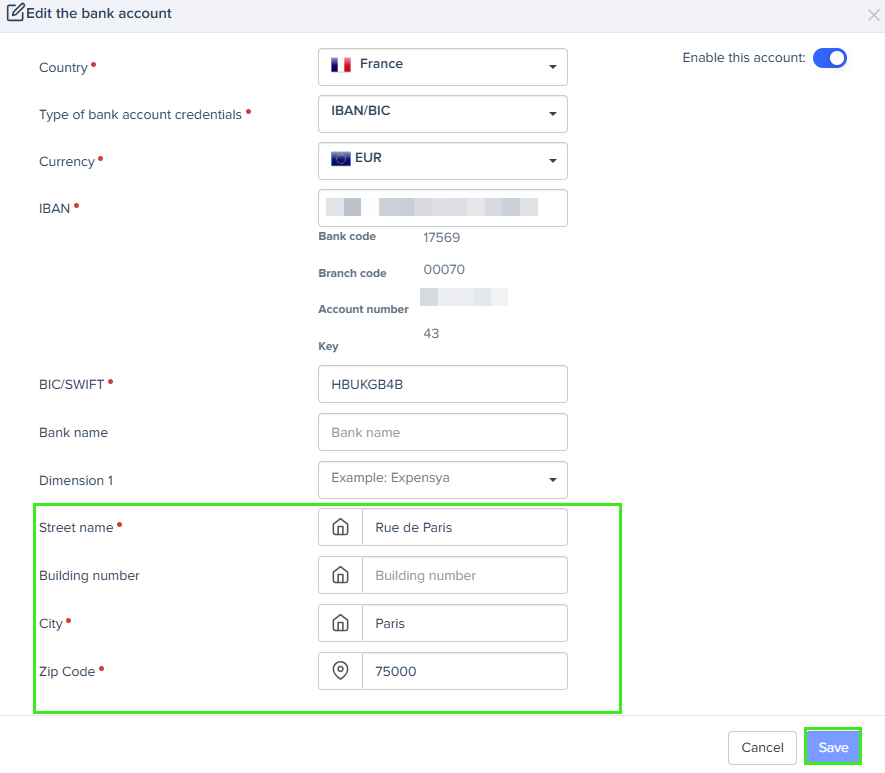Click into the BIC/SWIFT field HBUKGB4B

pos(442,384)
